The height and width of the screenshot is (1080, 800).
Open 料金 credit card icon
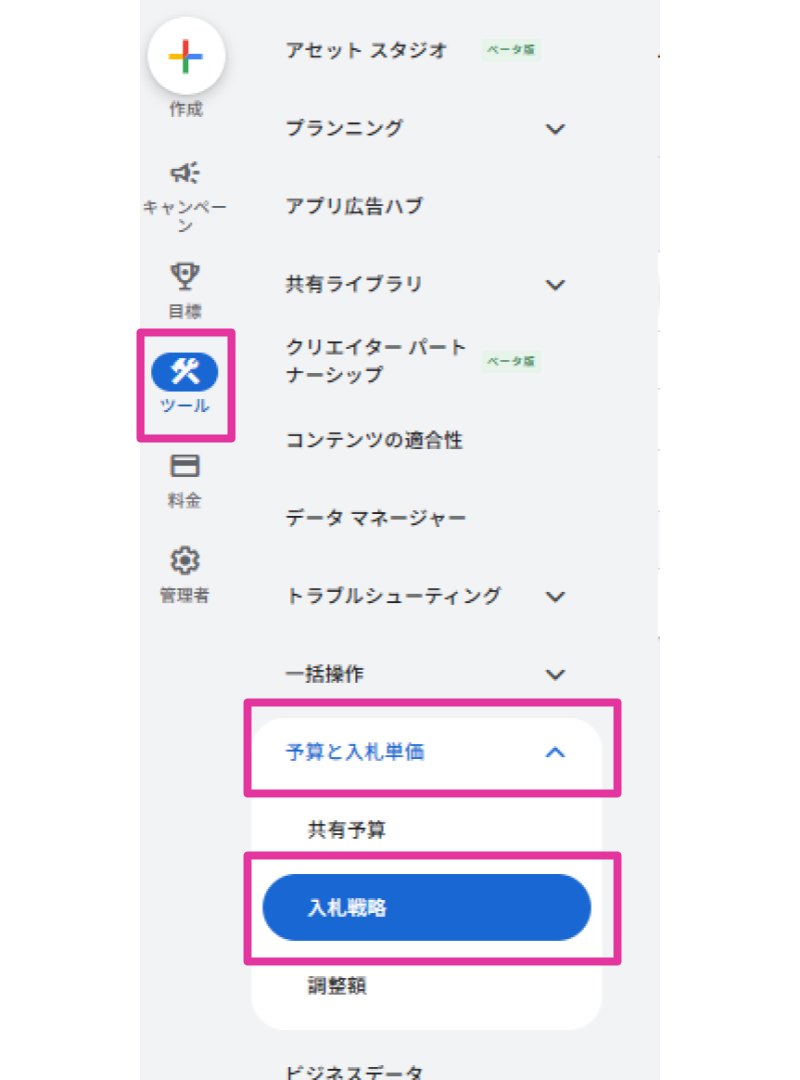[x=185, y=466]
